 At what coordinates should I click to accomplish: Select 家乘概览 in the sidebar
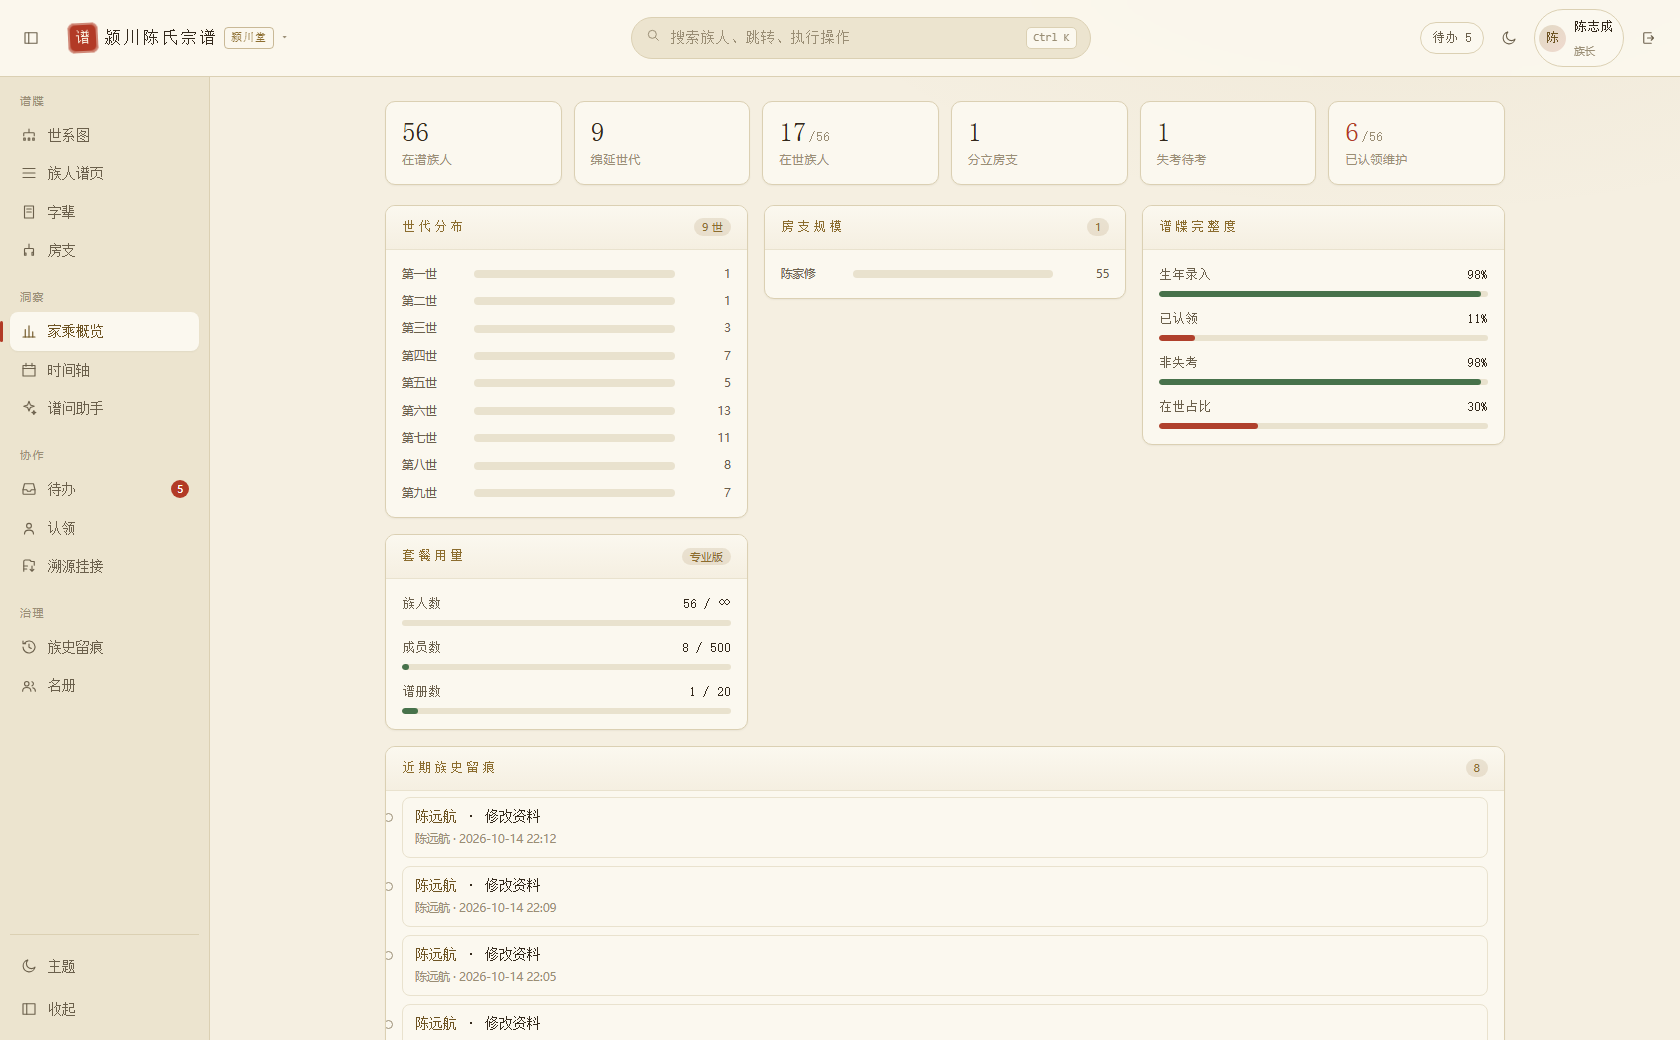pyautogui.click(x=104, y=331)
